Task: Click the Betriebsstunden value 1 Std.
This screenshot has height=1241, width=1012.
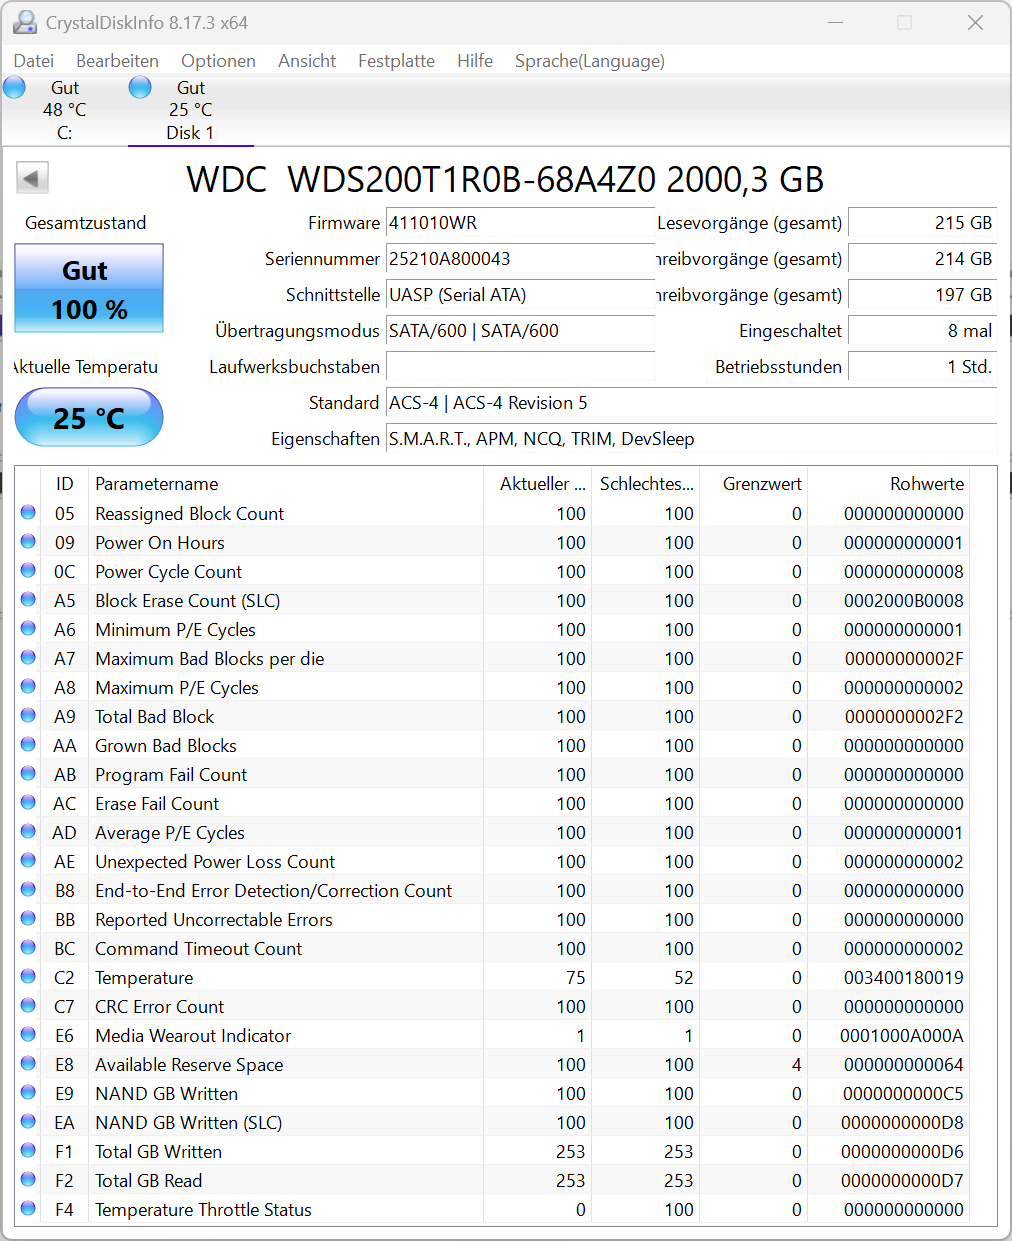Action: click(922, 367)
